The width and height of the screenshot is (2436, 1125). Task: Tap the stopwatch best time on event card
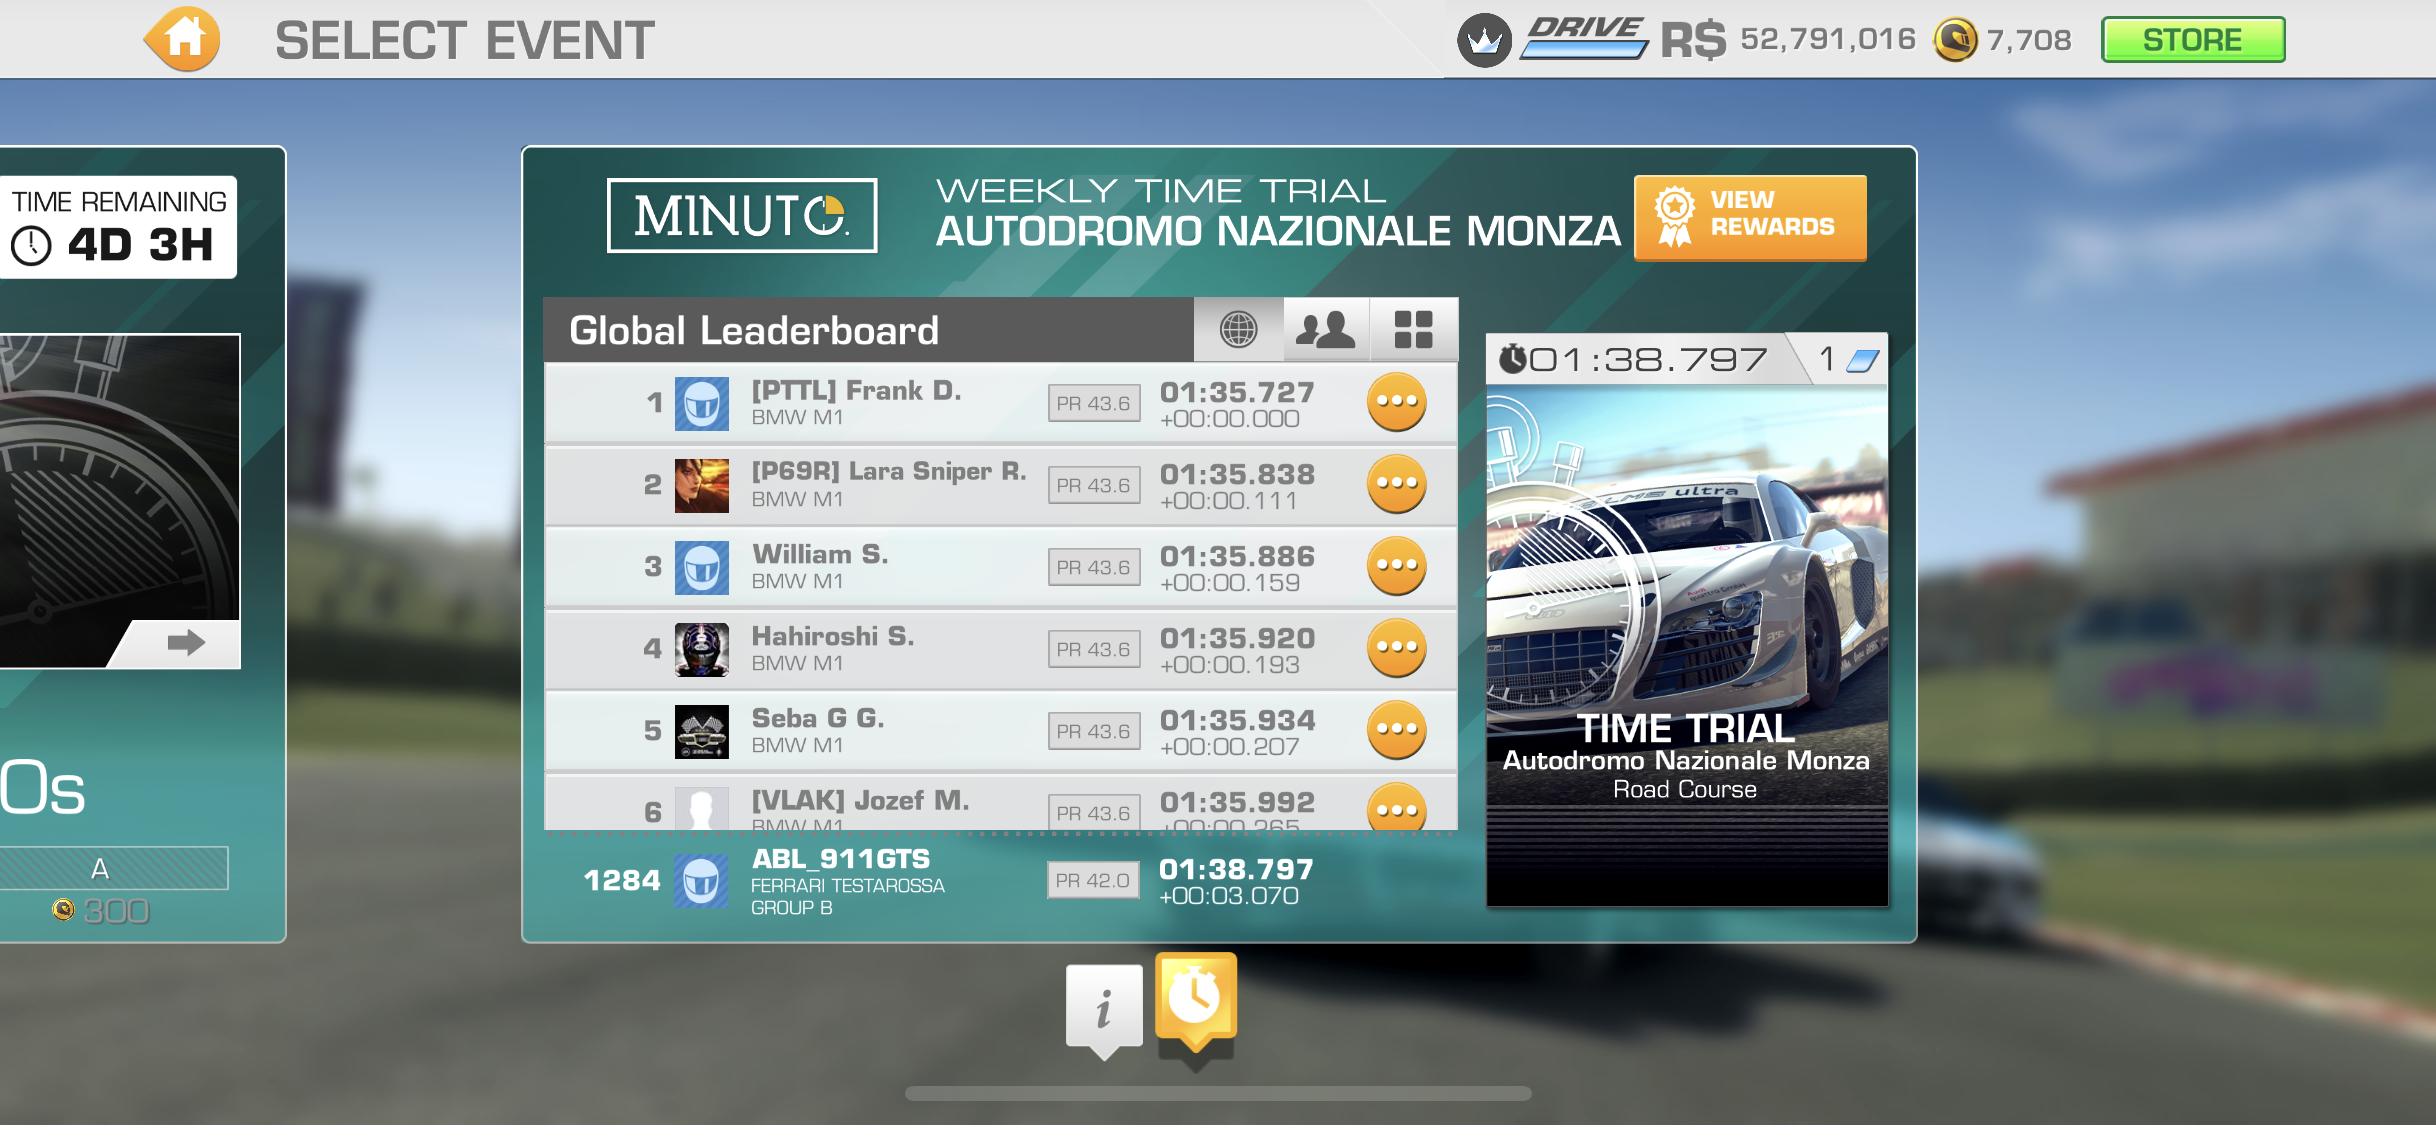pos(1634,359)
